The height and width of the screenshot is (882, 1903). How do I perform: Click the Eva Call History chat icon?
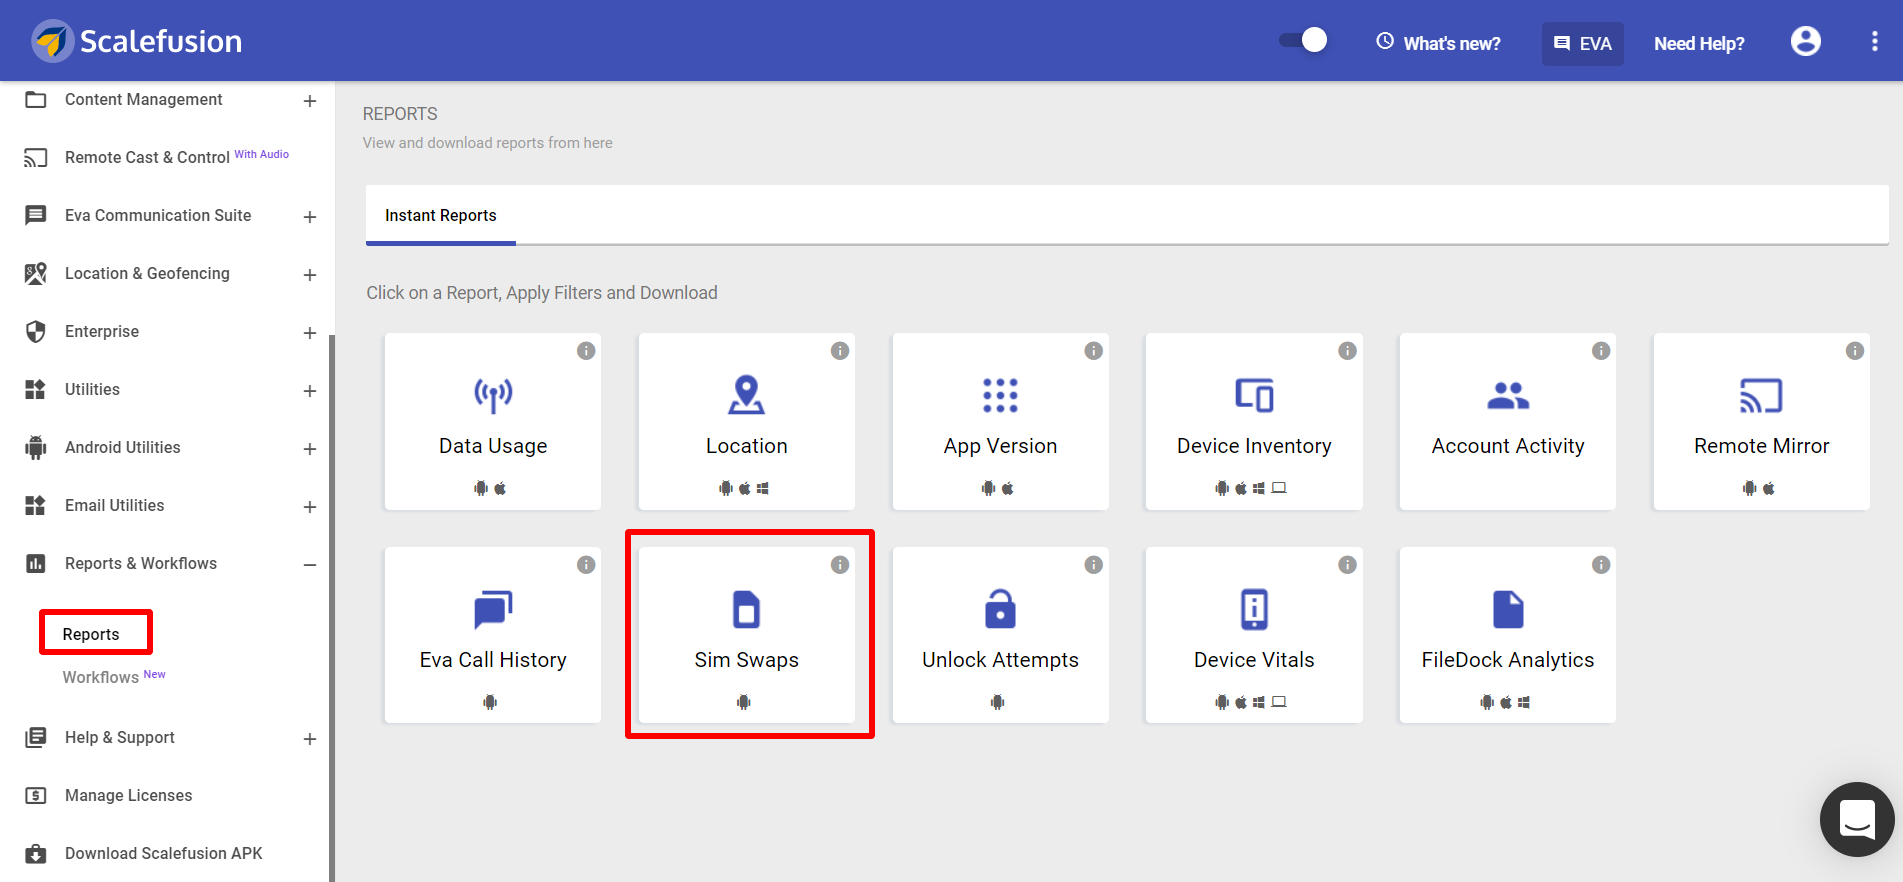493,609
